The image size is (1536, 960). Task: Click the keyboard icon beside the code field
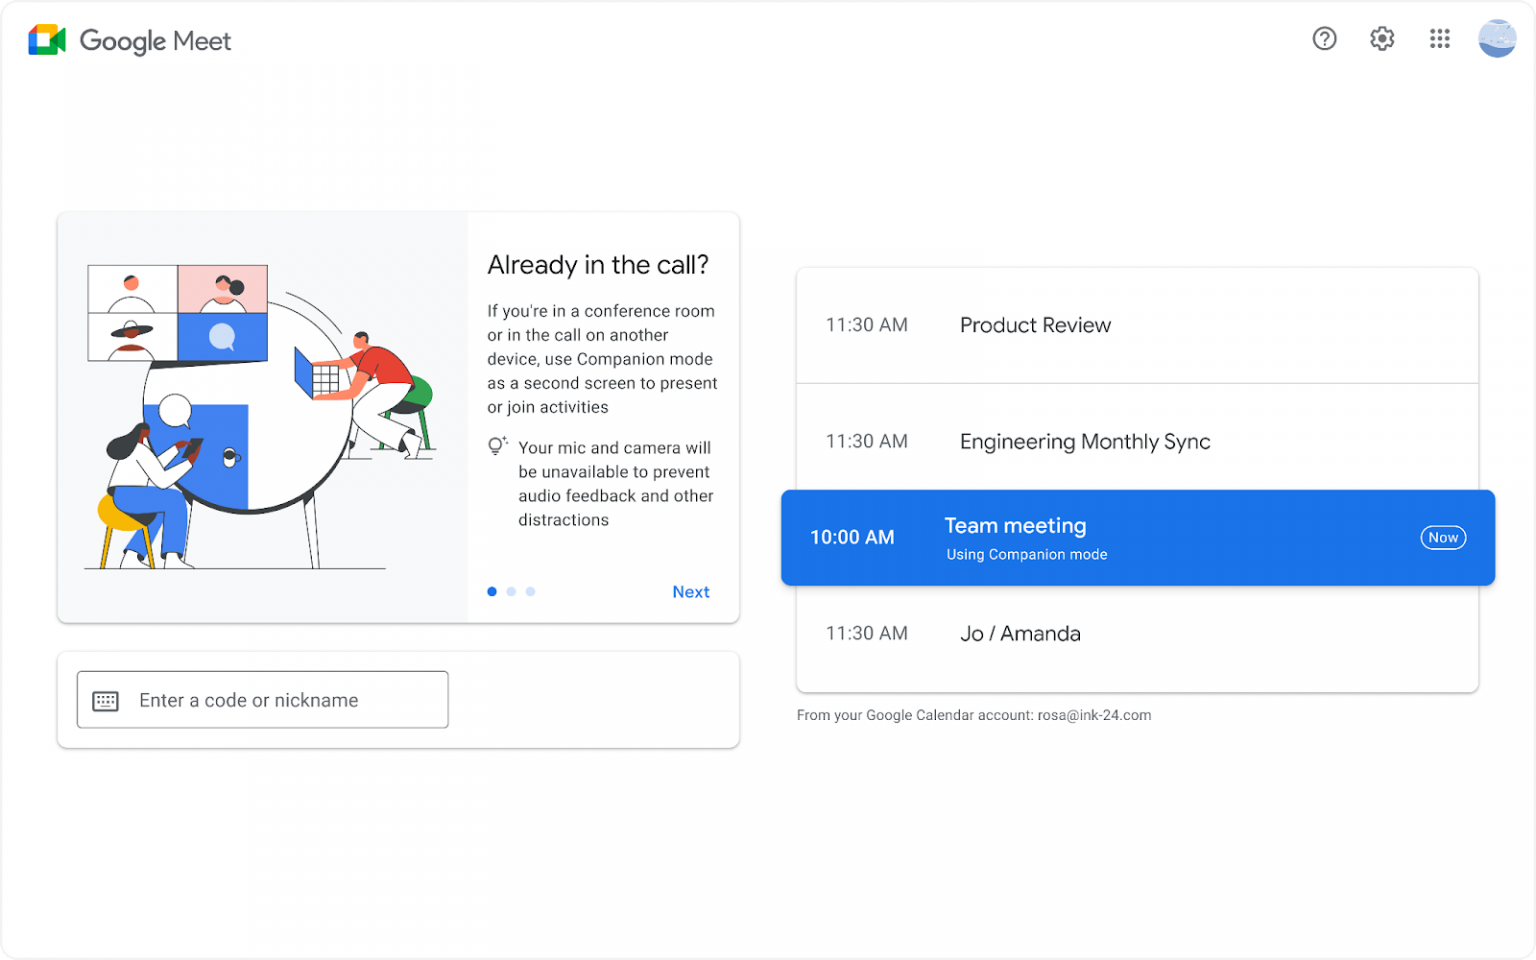[x=107, y=700]
